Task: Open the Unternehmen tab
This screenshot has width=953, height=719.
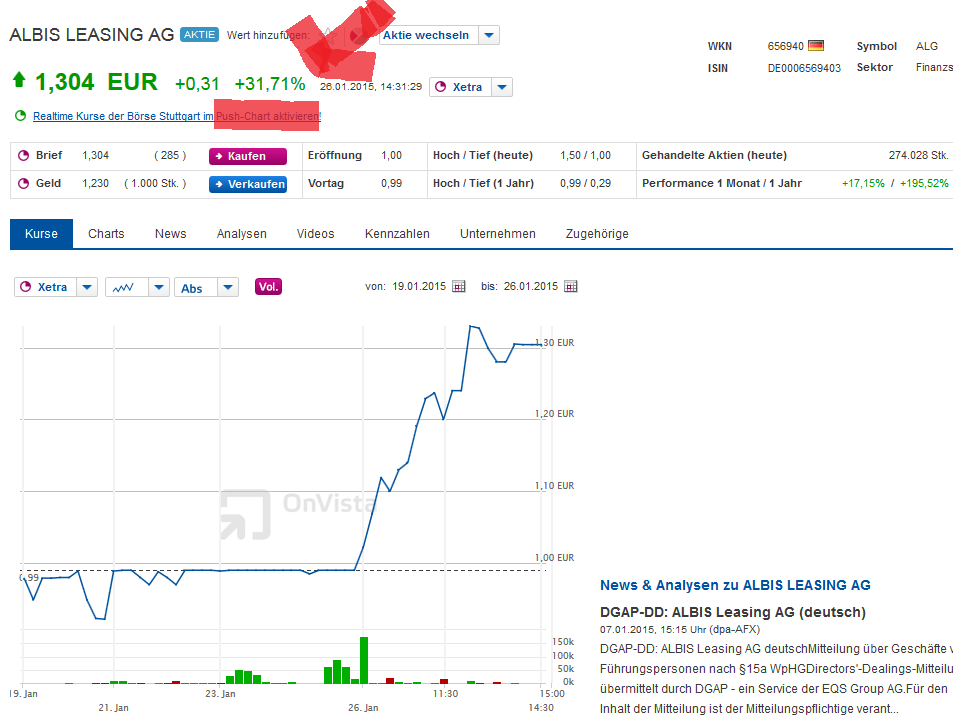Action: 498,233
